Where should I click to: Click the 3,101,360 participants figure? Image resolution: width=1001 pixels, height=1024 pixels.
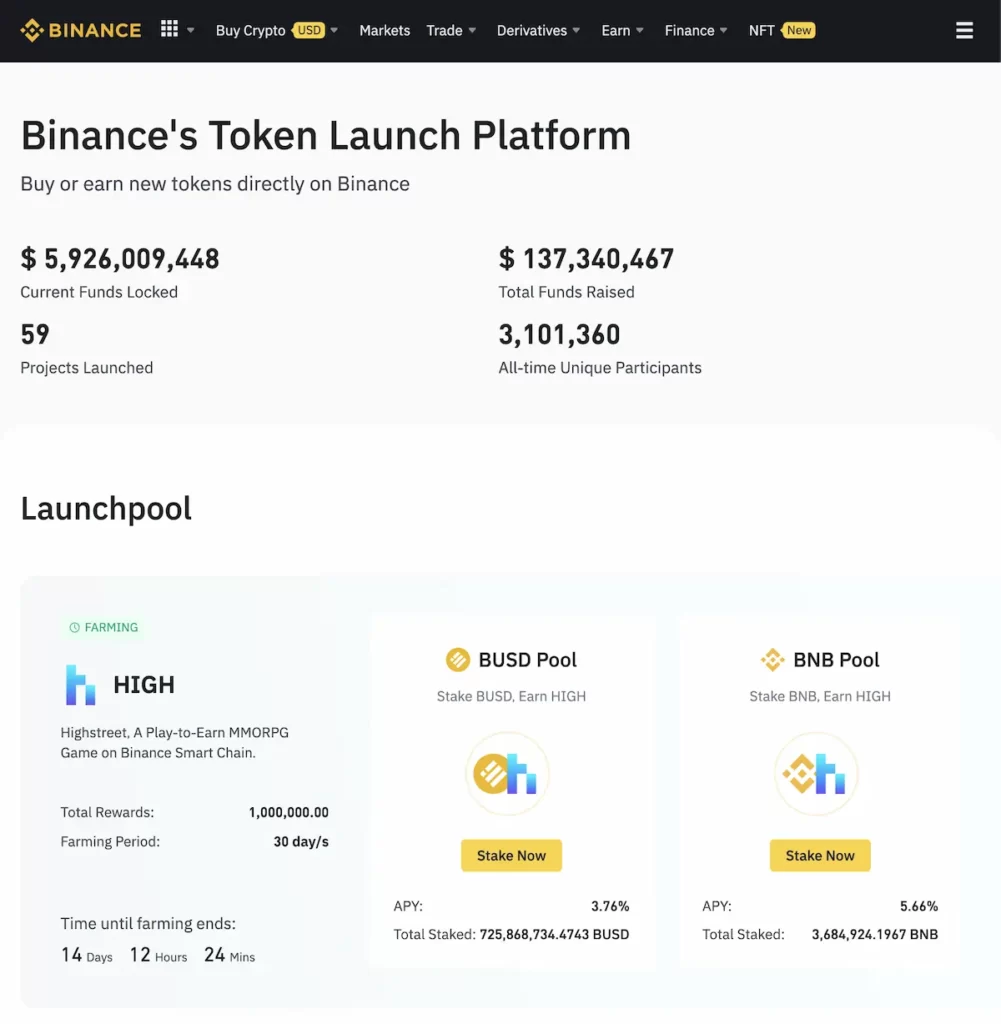point(560,334)
